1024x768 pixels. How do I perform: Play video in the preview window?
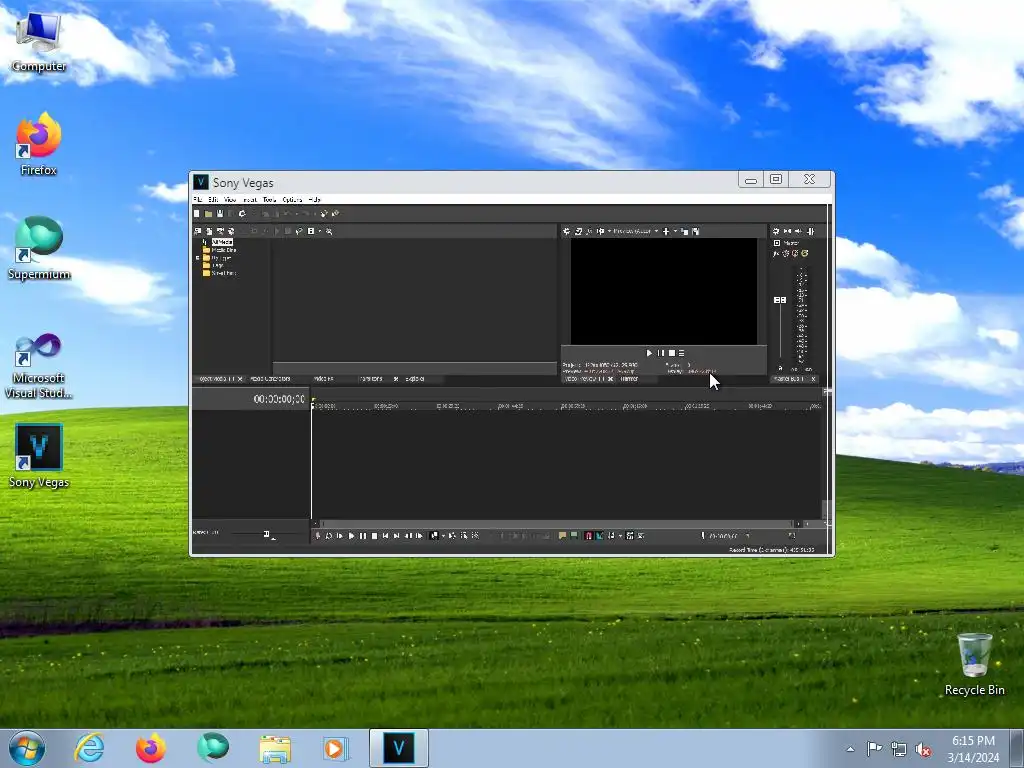[649, 353]
